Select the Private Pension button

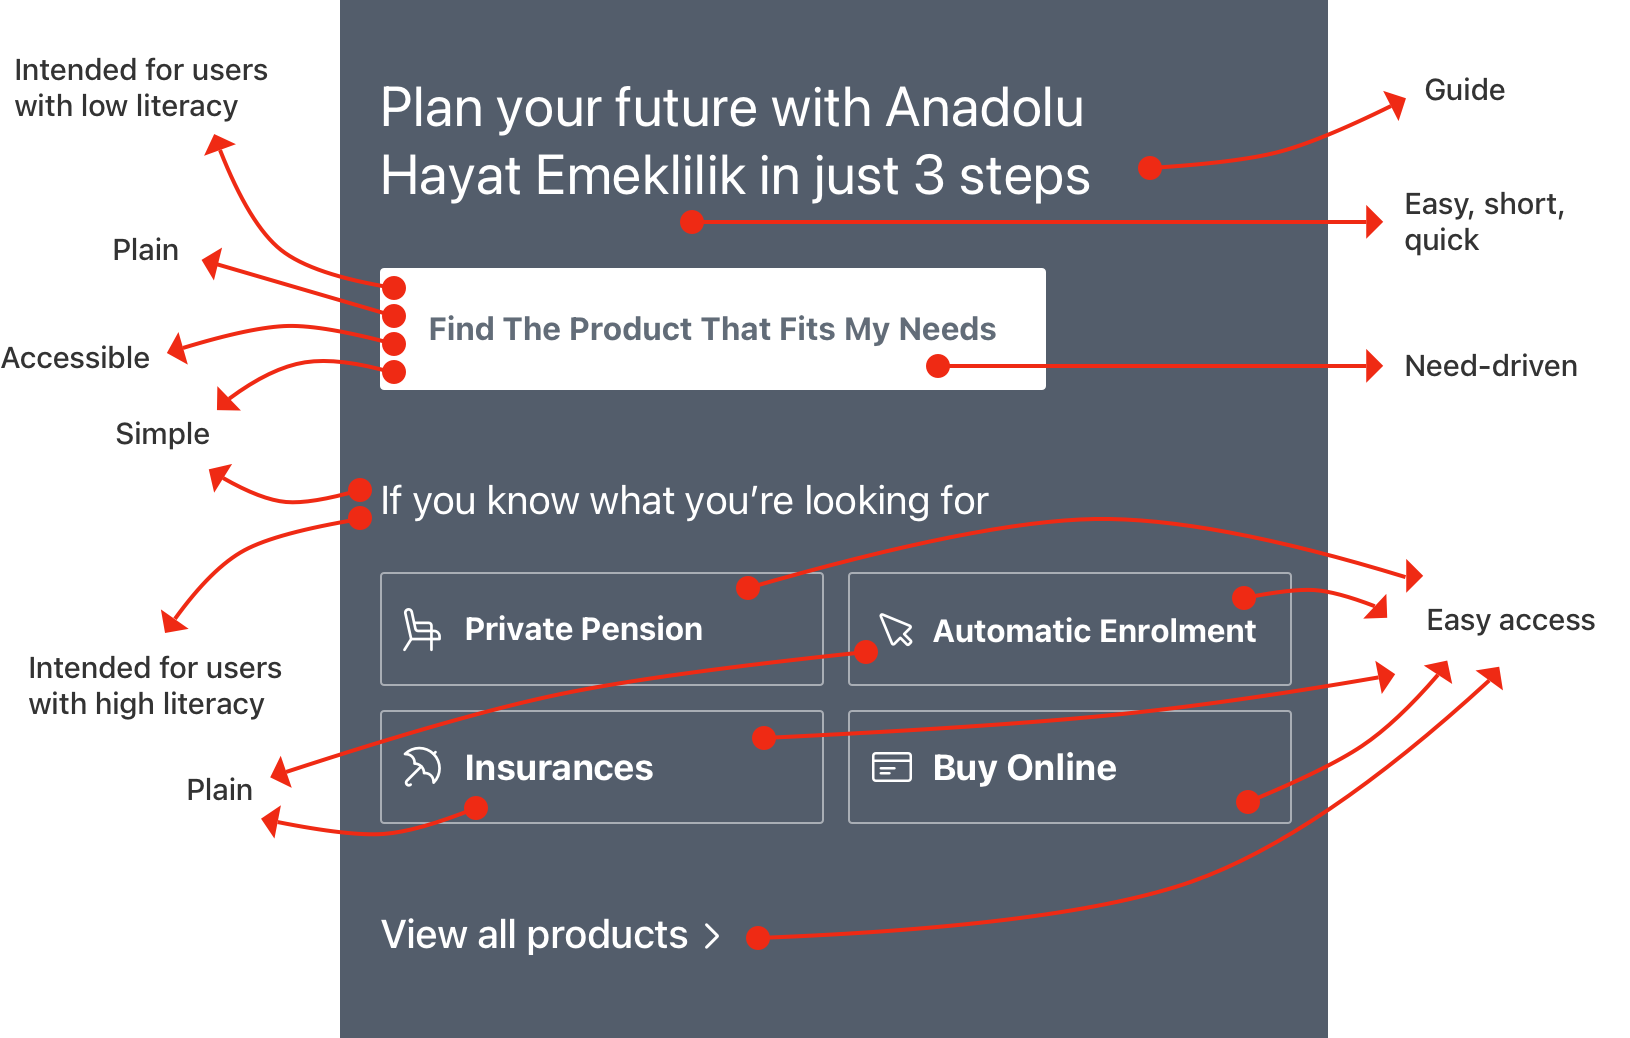pos(602,629)
